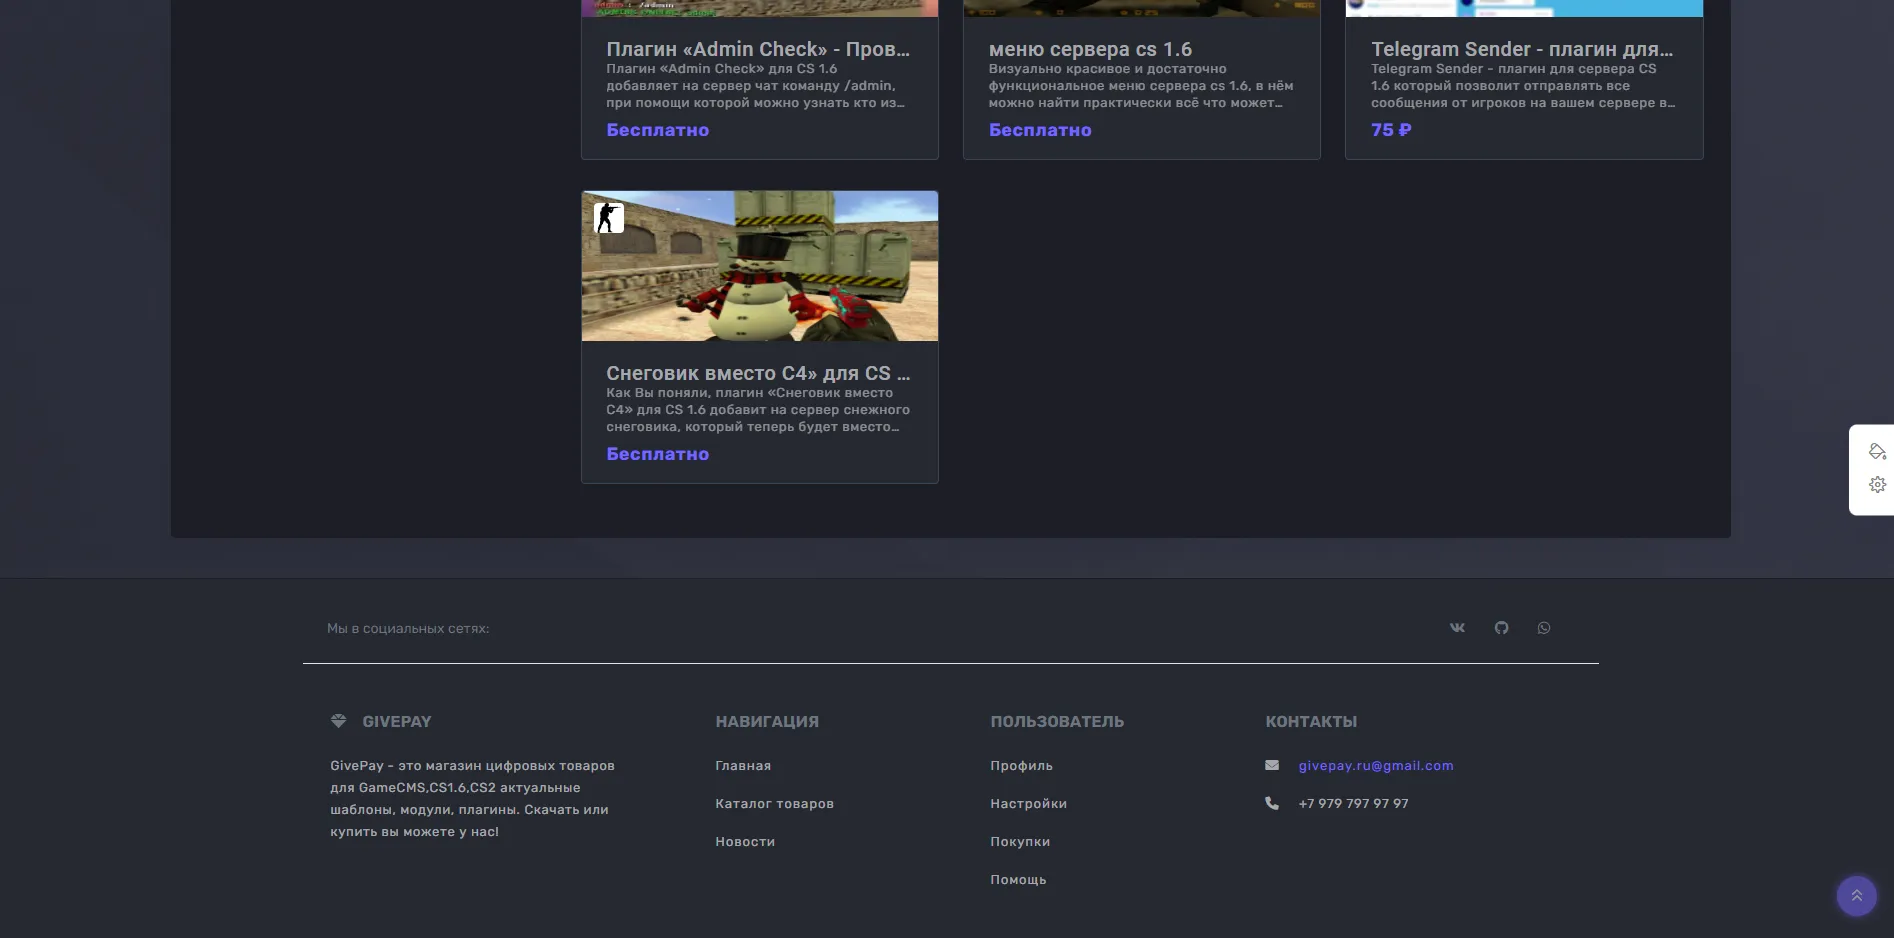
Task: Open the Помощь link in footer
Action: [1018, 880]
